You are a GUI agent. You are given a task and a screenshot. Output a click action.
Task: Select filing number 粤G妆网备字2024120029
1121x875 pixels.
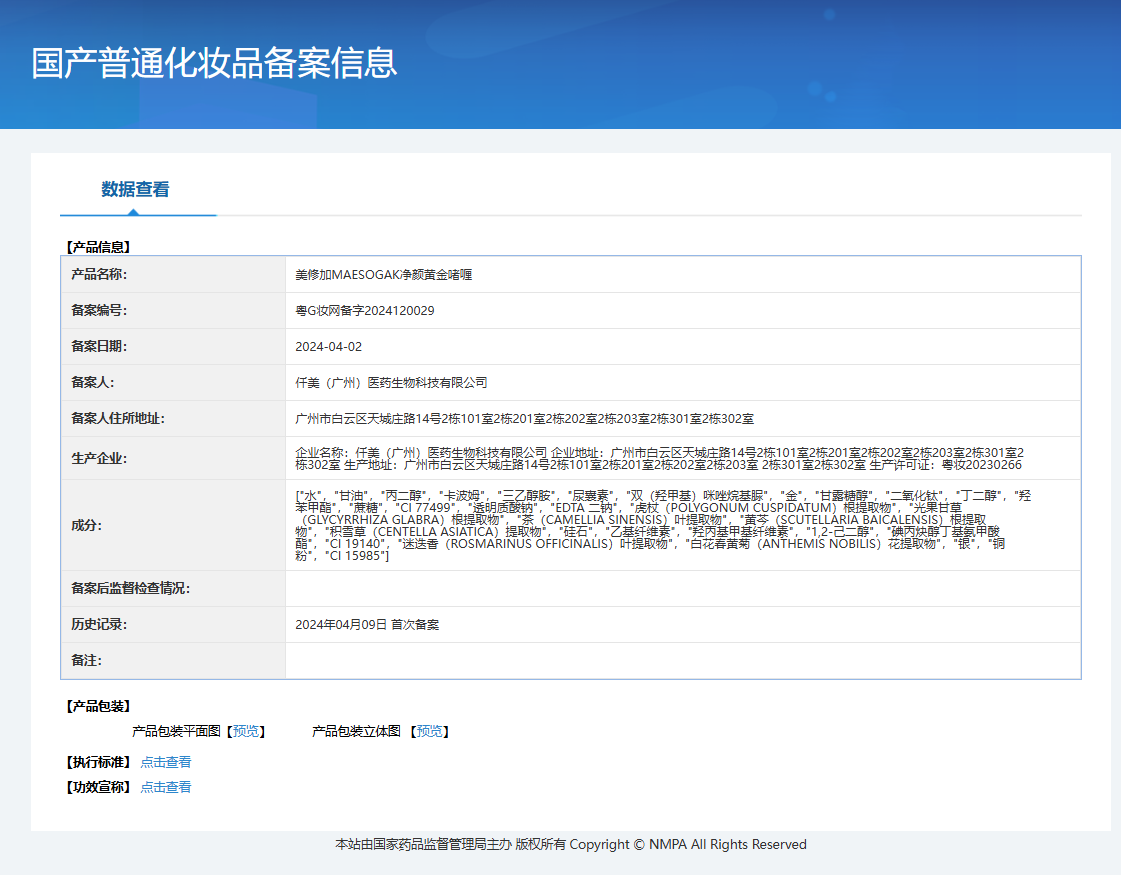click(x=365, y=310)
